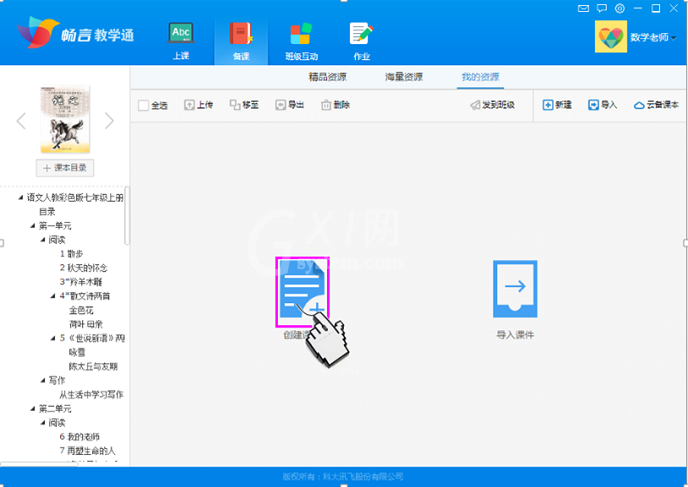The image size is (688, 487).
Task: Open the 班级互动 class interaction icon
Action: pos(301,41)
